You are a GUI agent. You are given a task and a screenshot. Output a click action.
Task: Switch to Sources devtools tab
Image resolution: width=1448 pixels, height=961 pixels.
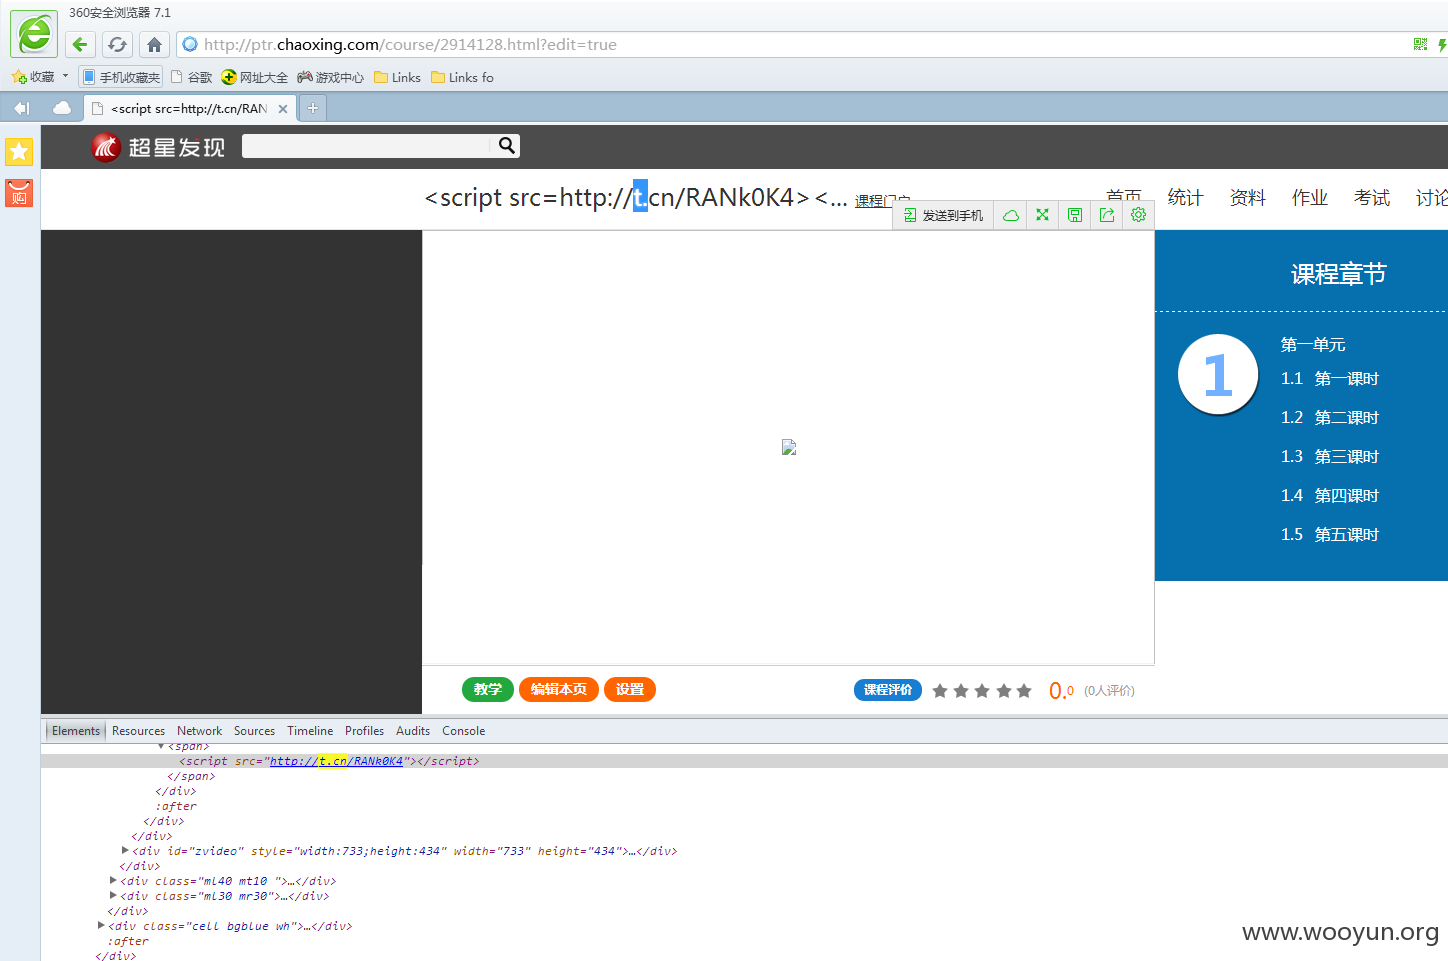tap(254, 731)
